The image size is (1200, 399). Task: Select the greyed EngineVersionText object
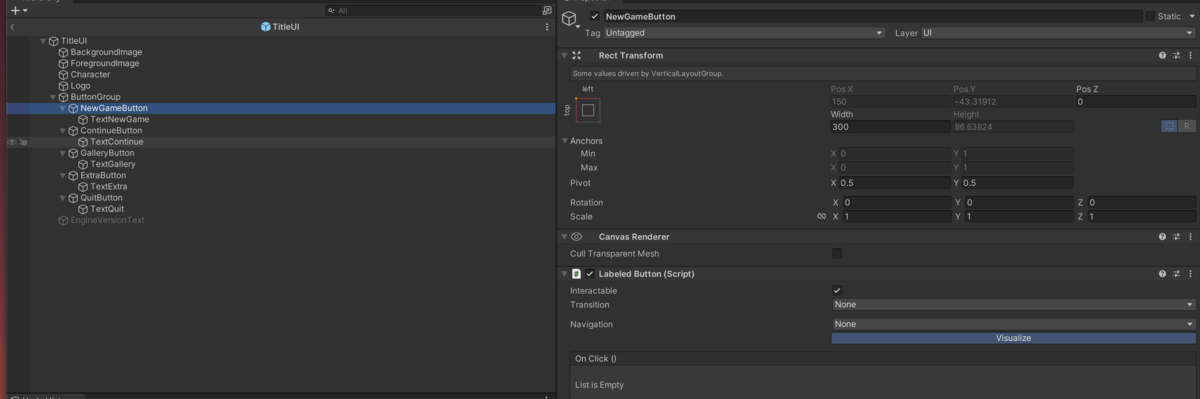[x=107, y=220]
